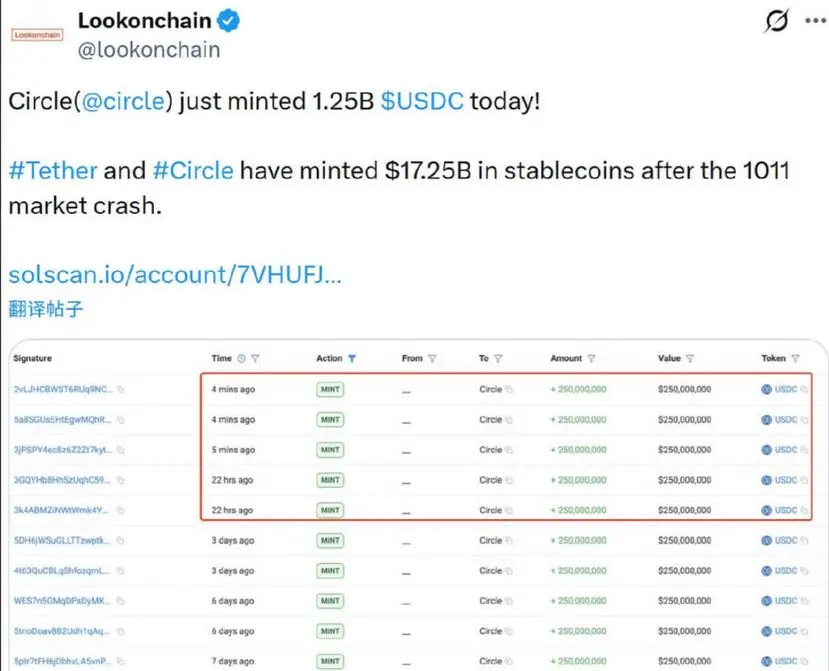Image resolution: width=829 pixels, height=671 pixels.
Task: Click the first row MINT badge
Action: 330,389
